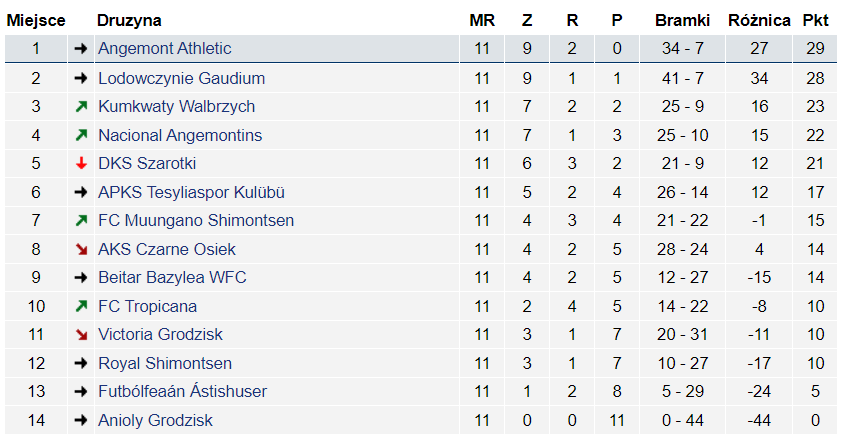Screen dimensions: 842x447
Task: Click the green up arrow beside Kumkwaty Walbrzych
Action: coord(81,107)
